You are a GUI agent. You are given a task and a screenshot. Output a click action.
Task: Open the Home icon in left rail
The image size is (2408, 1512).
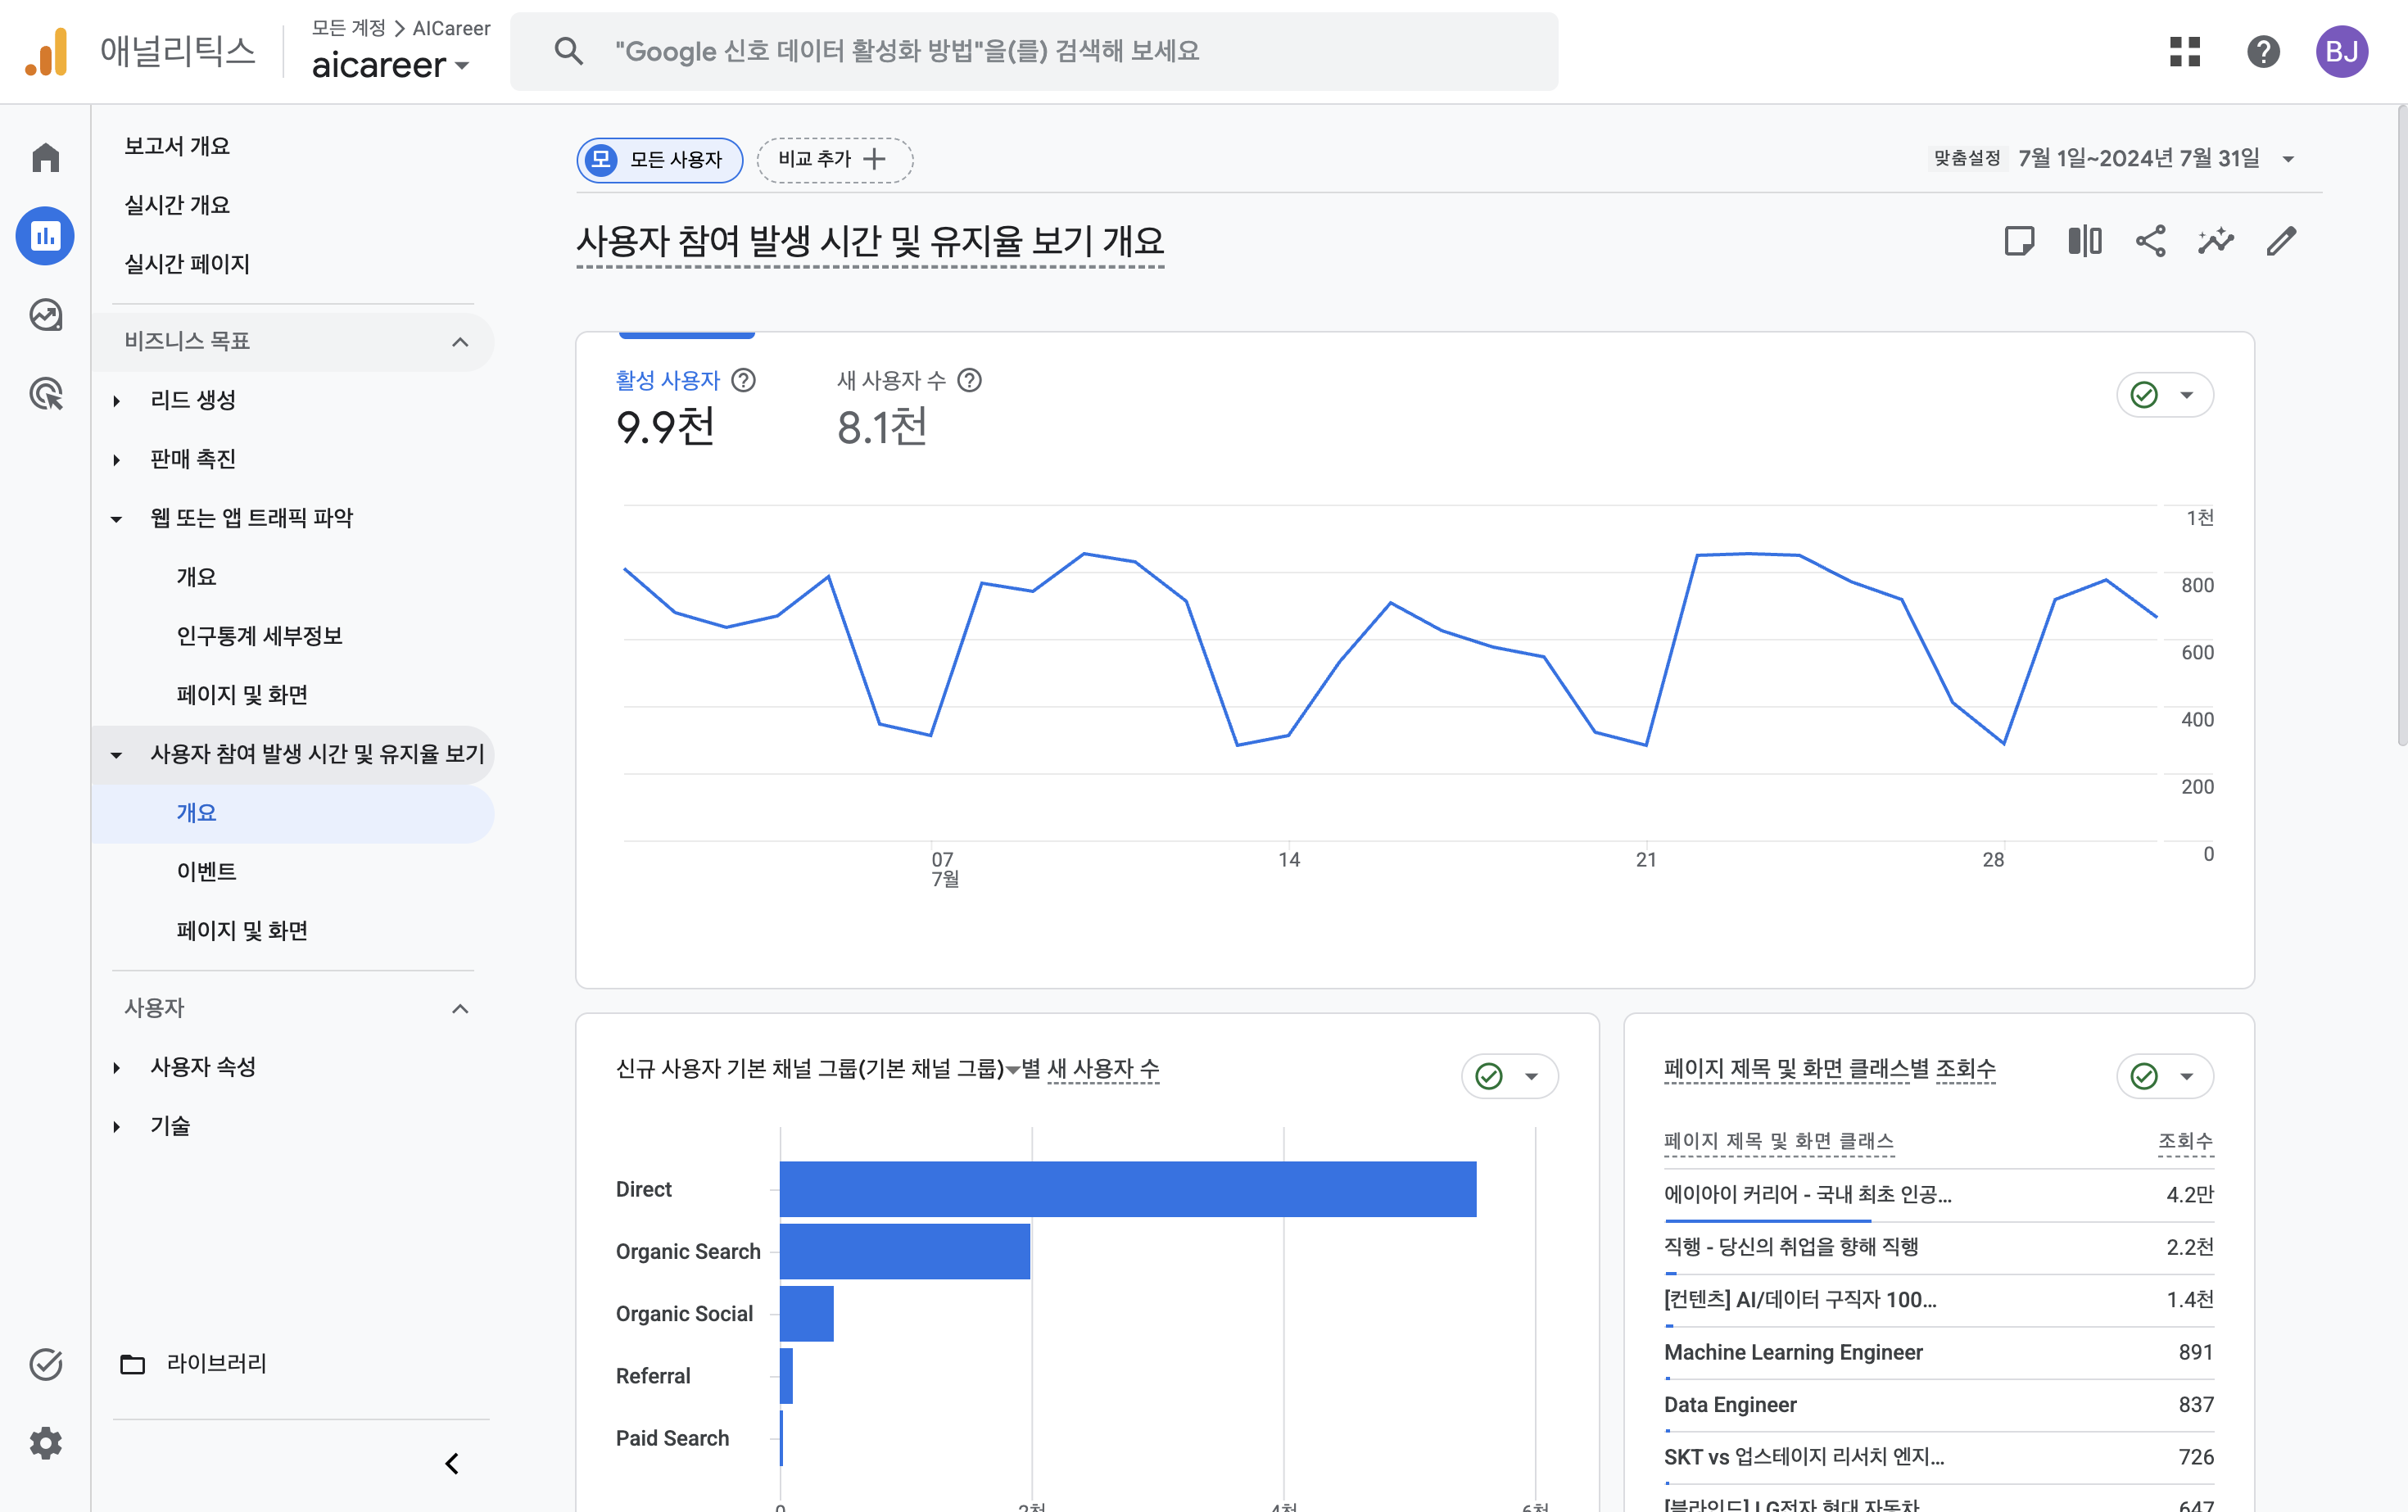45,158
